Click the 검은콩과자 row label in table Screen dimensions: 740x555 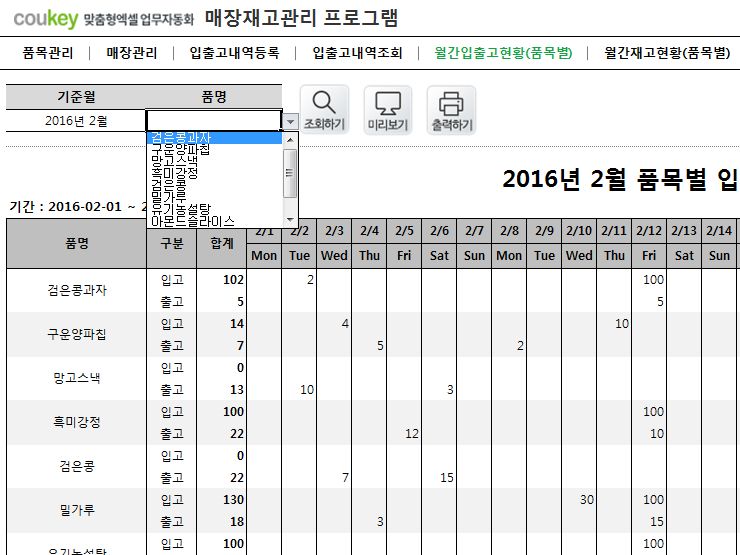coord(76,290)
